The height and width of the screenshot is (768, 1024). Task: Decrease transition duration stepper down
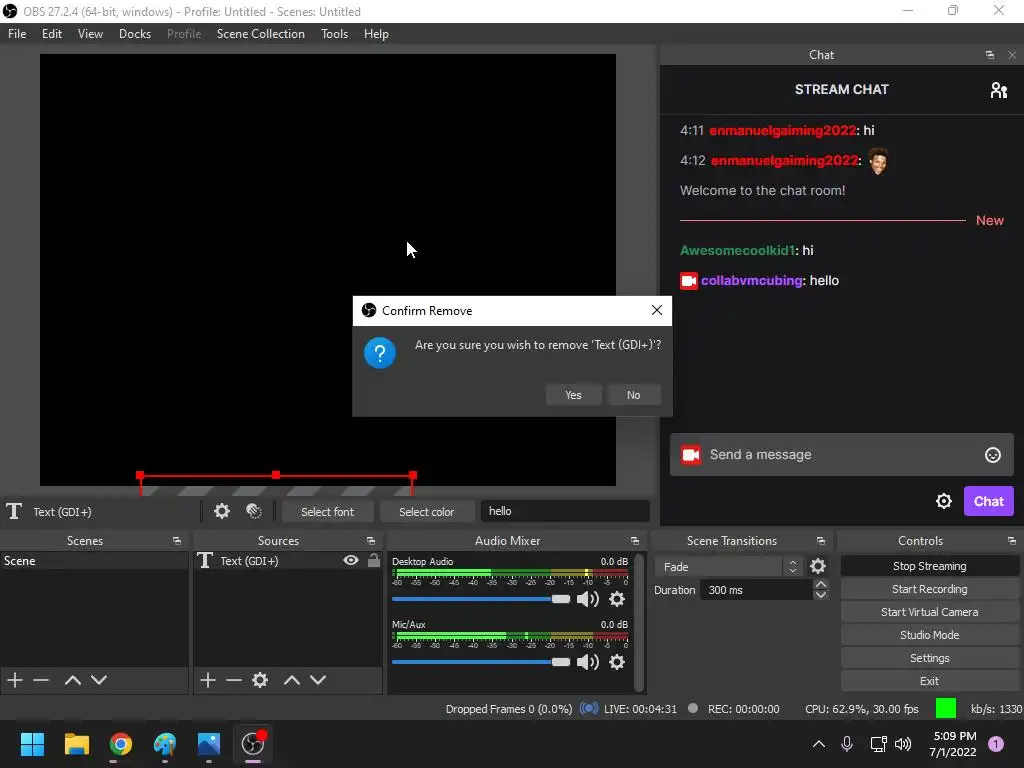[x=821, y=595]
